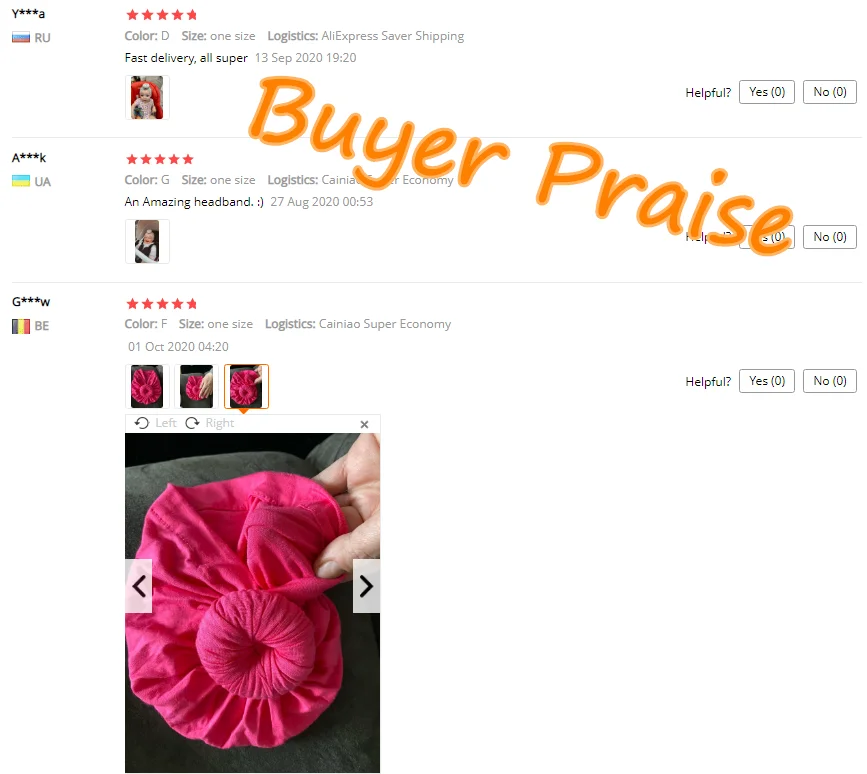The width and height of the screenshot is (867, 774).
Task: View G***w's second thumbnail with hand
Action: 196,386
